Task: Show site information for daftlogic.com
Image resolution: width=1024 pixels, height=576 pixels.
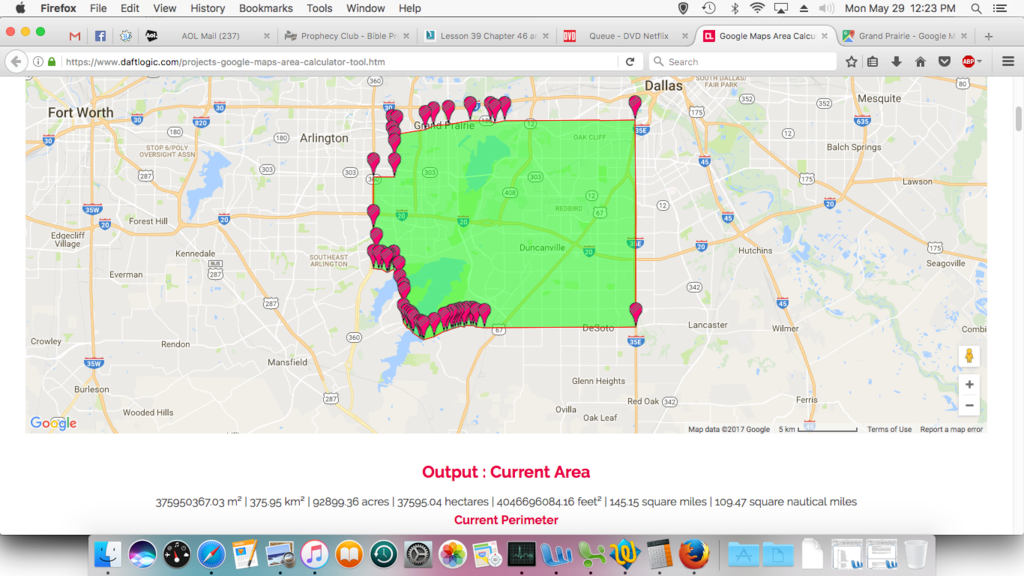Action: coord(39,61)
